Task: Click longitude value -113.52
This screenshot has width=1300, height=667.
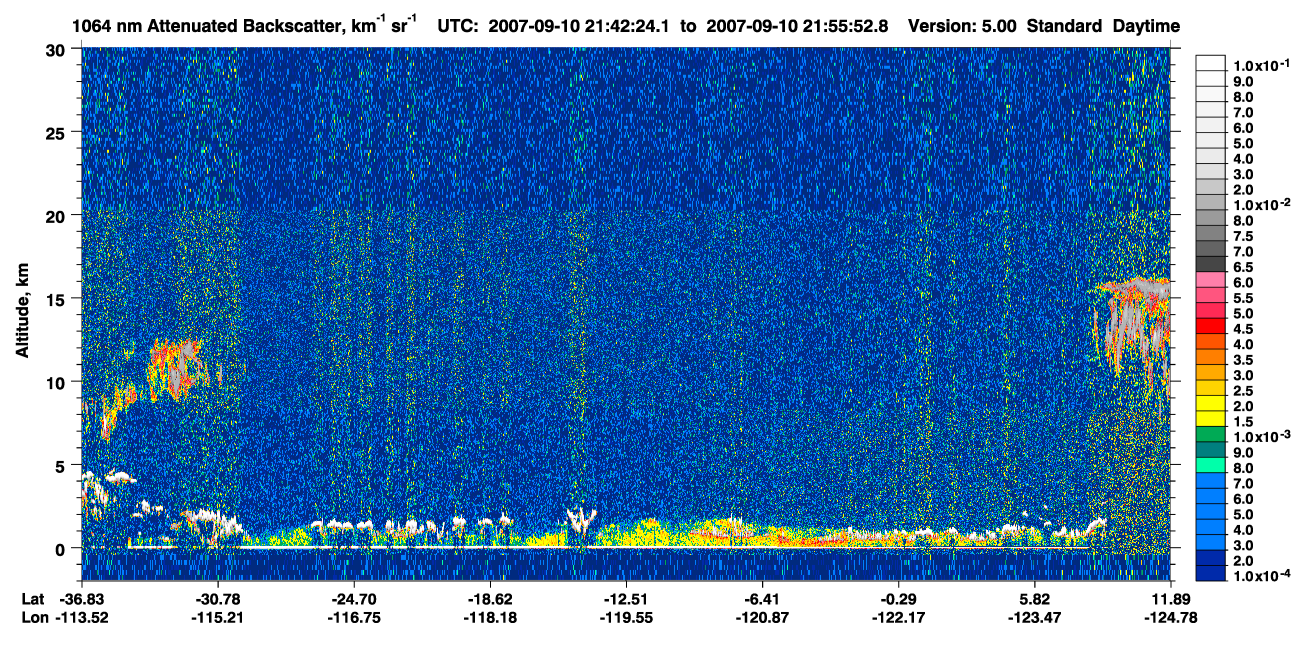Action: click(81, 617)
